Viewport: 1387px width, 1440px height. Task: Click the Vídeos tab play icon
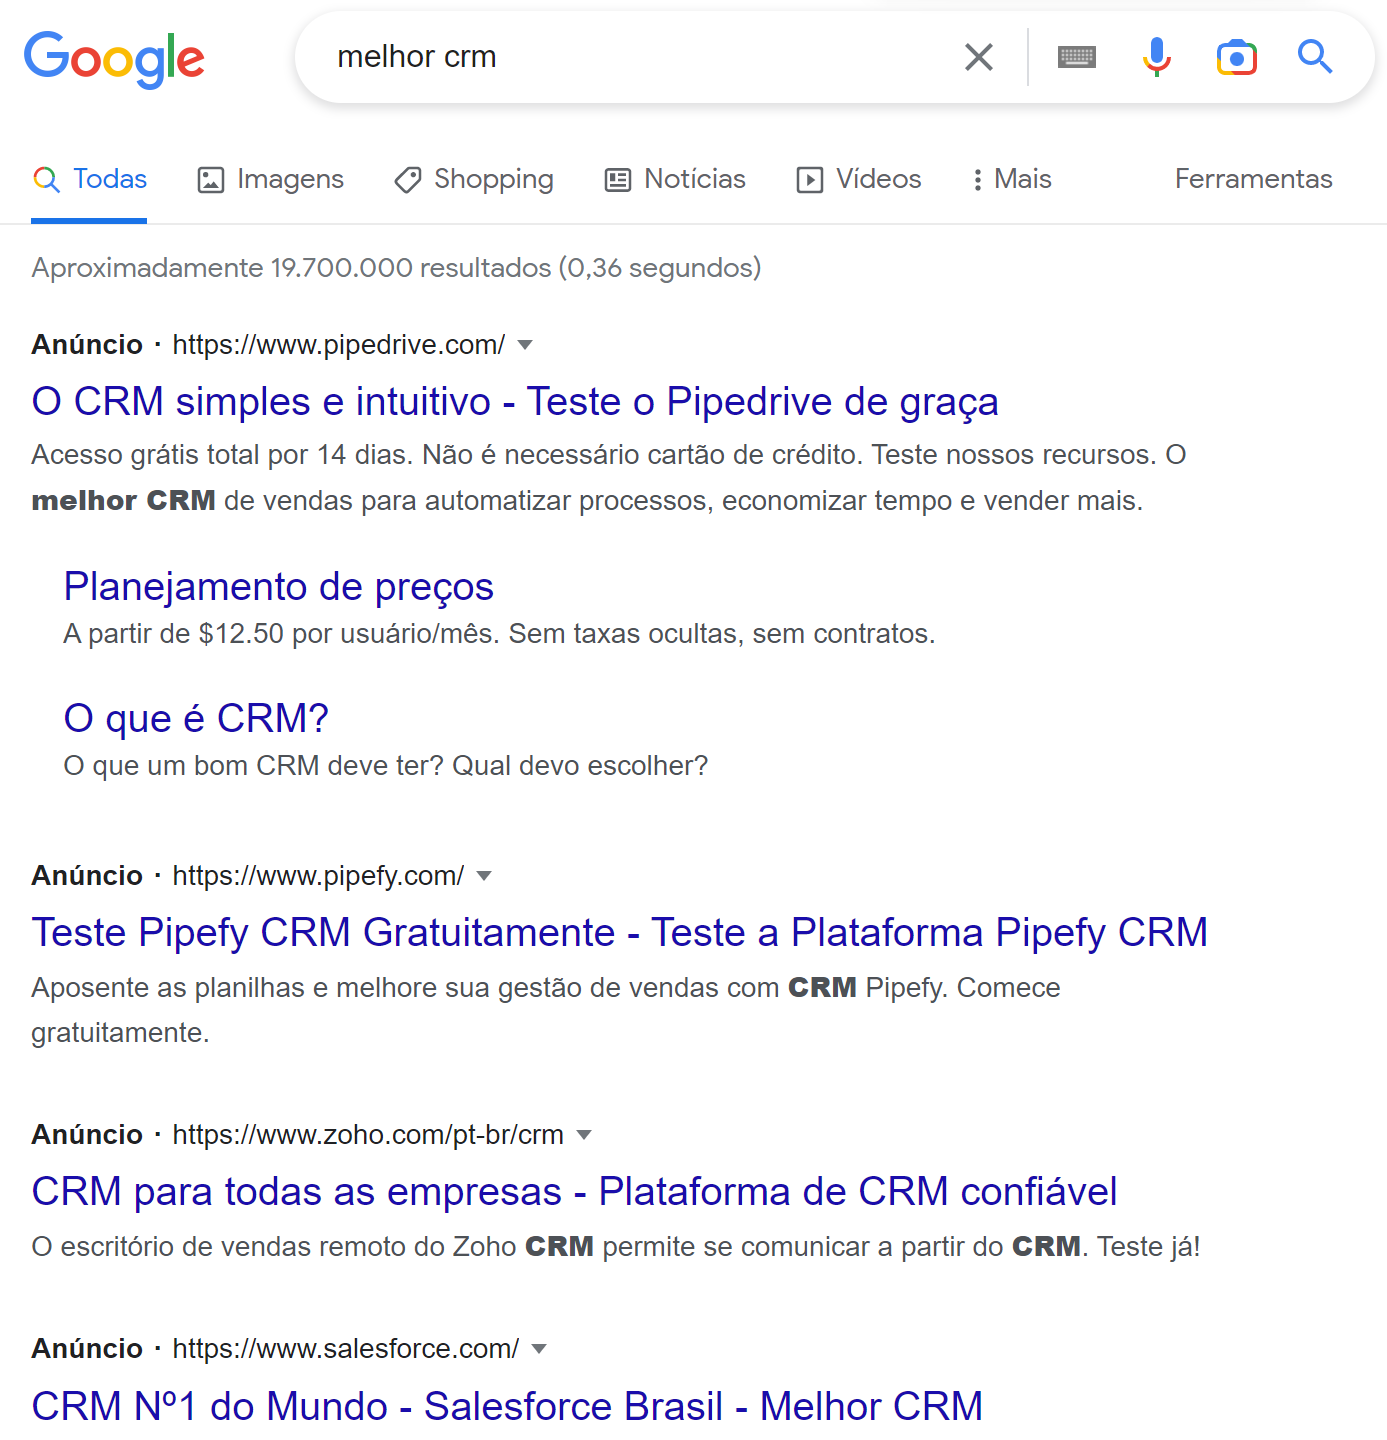(810, 180)
